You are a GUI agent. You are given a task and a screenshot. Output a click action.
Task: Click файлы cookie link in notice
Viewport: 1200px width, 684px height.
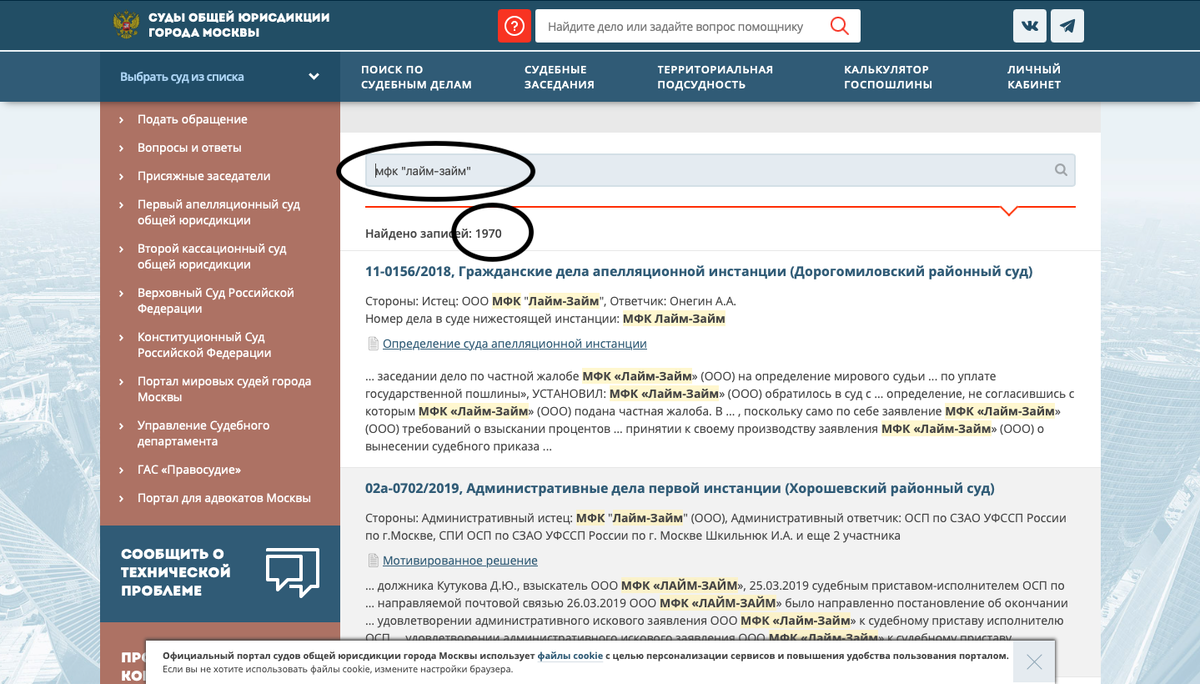[569, 656]
